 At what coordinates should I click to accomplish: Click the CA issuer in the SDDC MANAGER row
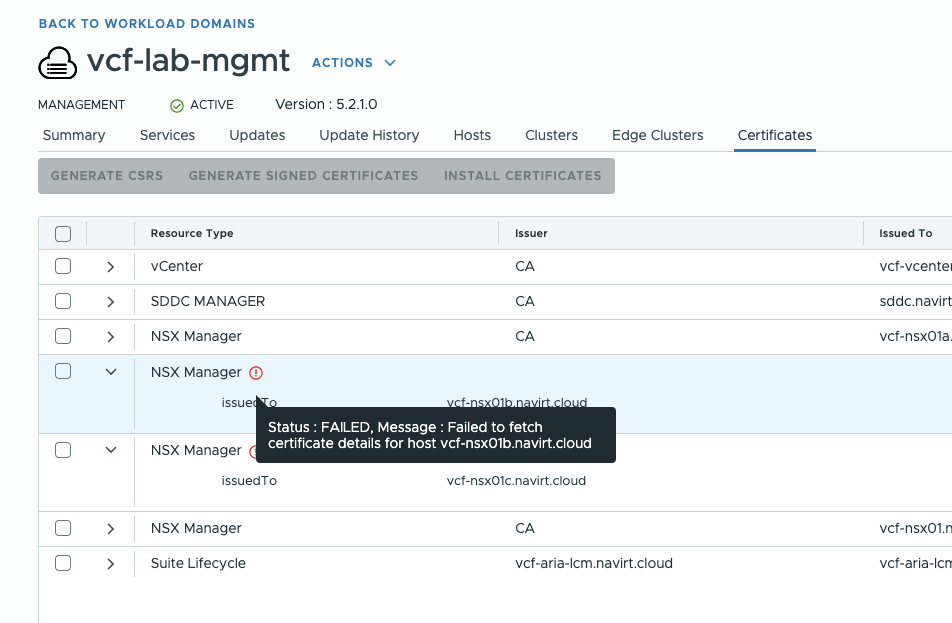pyautogui.click(x=525, y=301)
